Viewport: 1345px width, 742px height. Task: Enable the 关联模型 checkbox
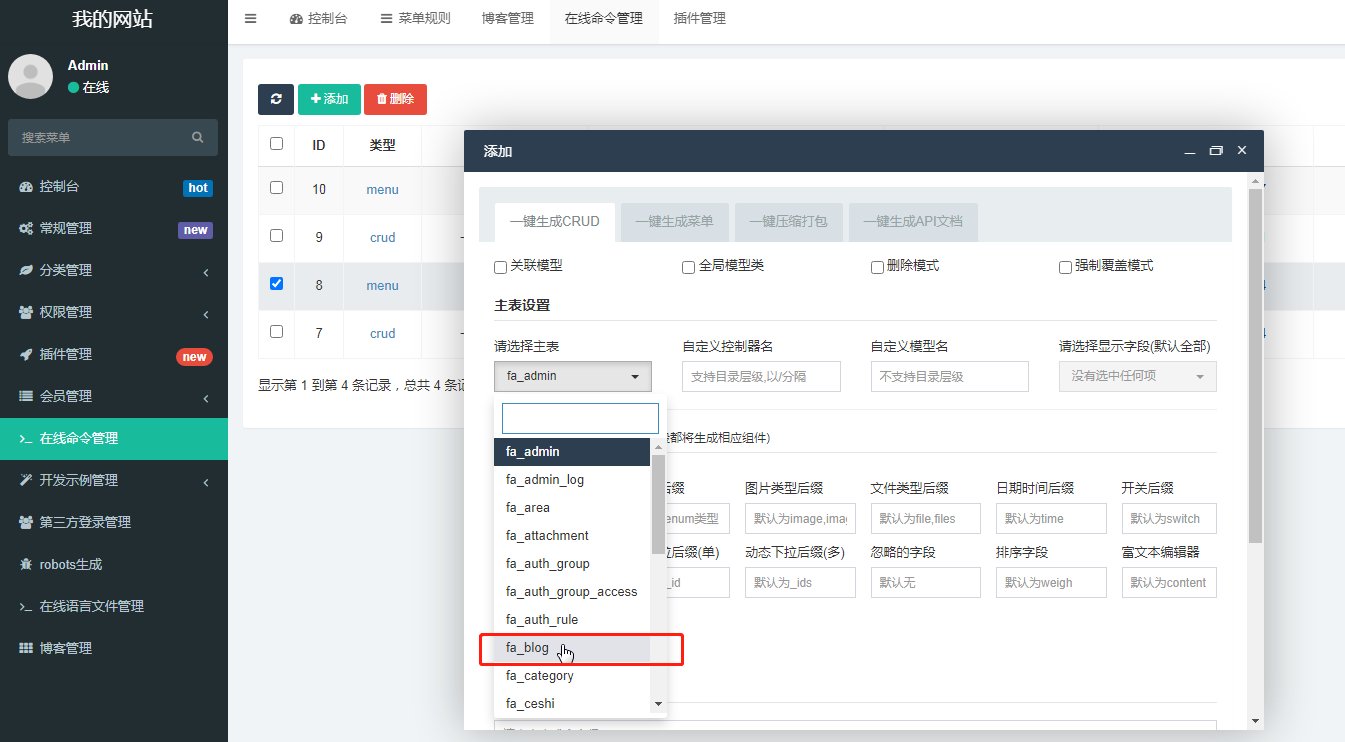point(500,267)
